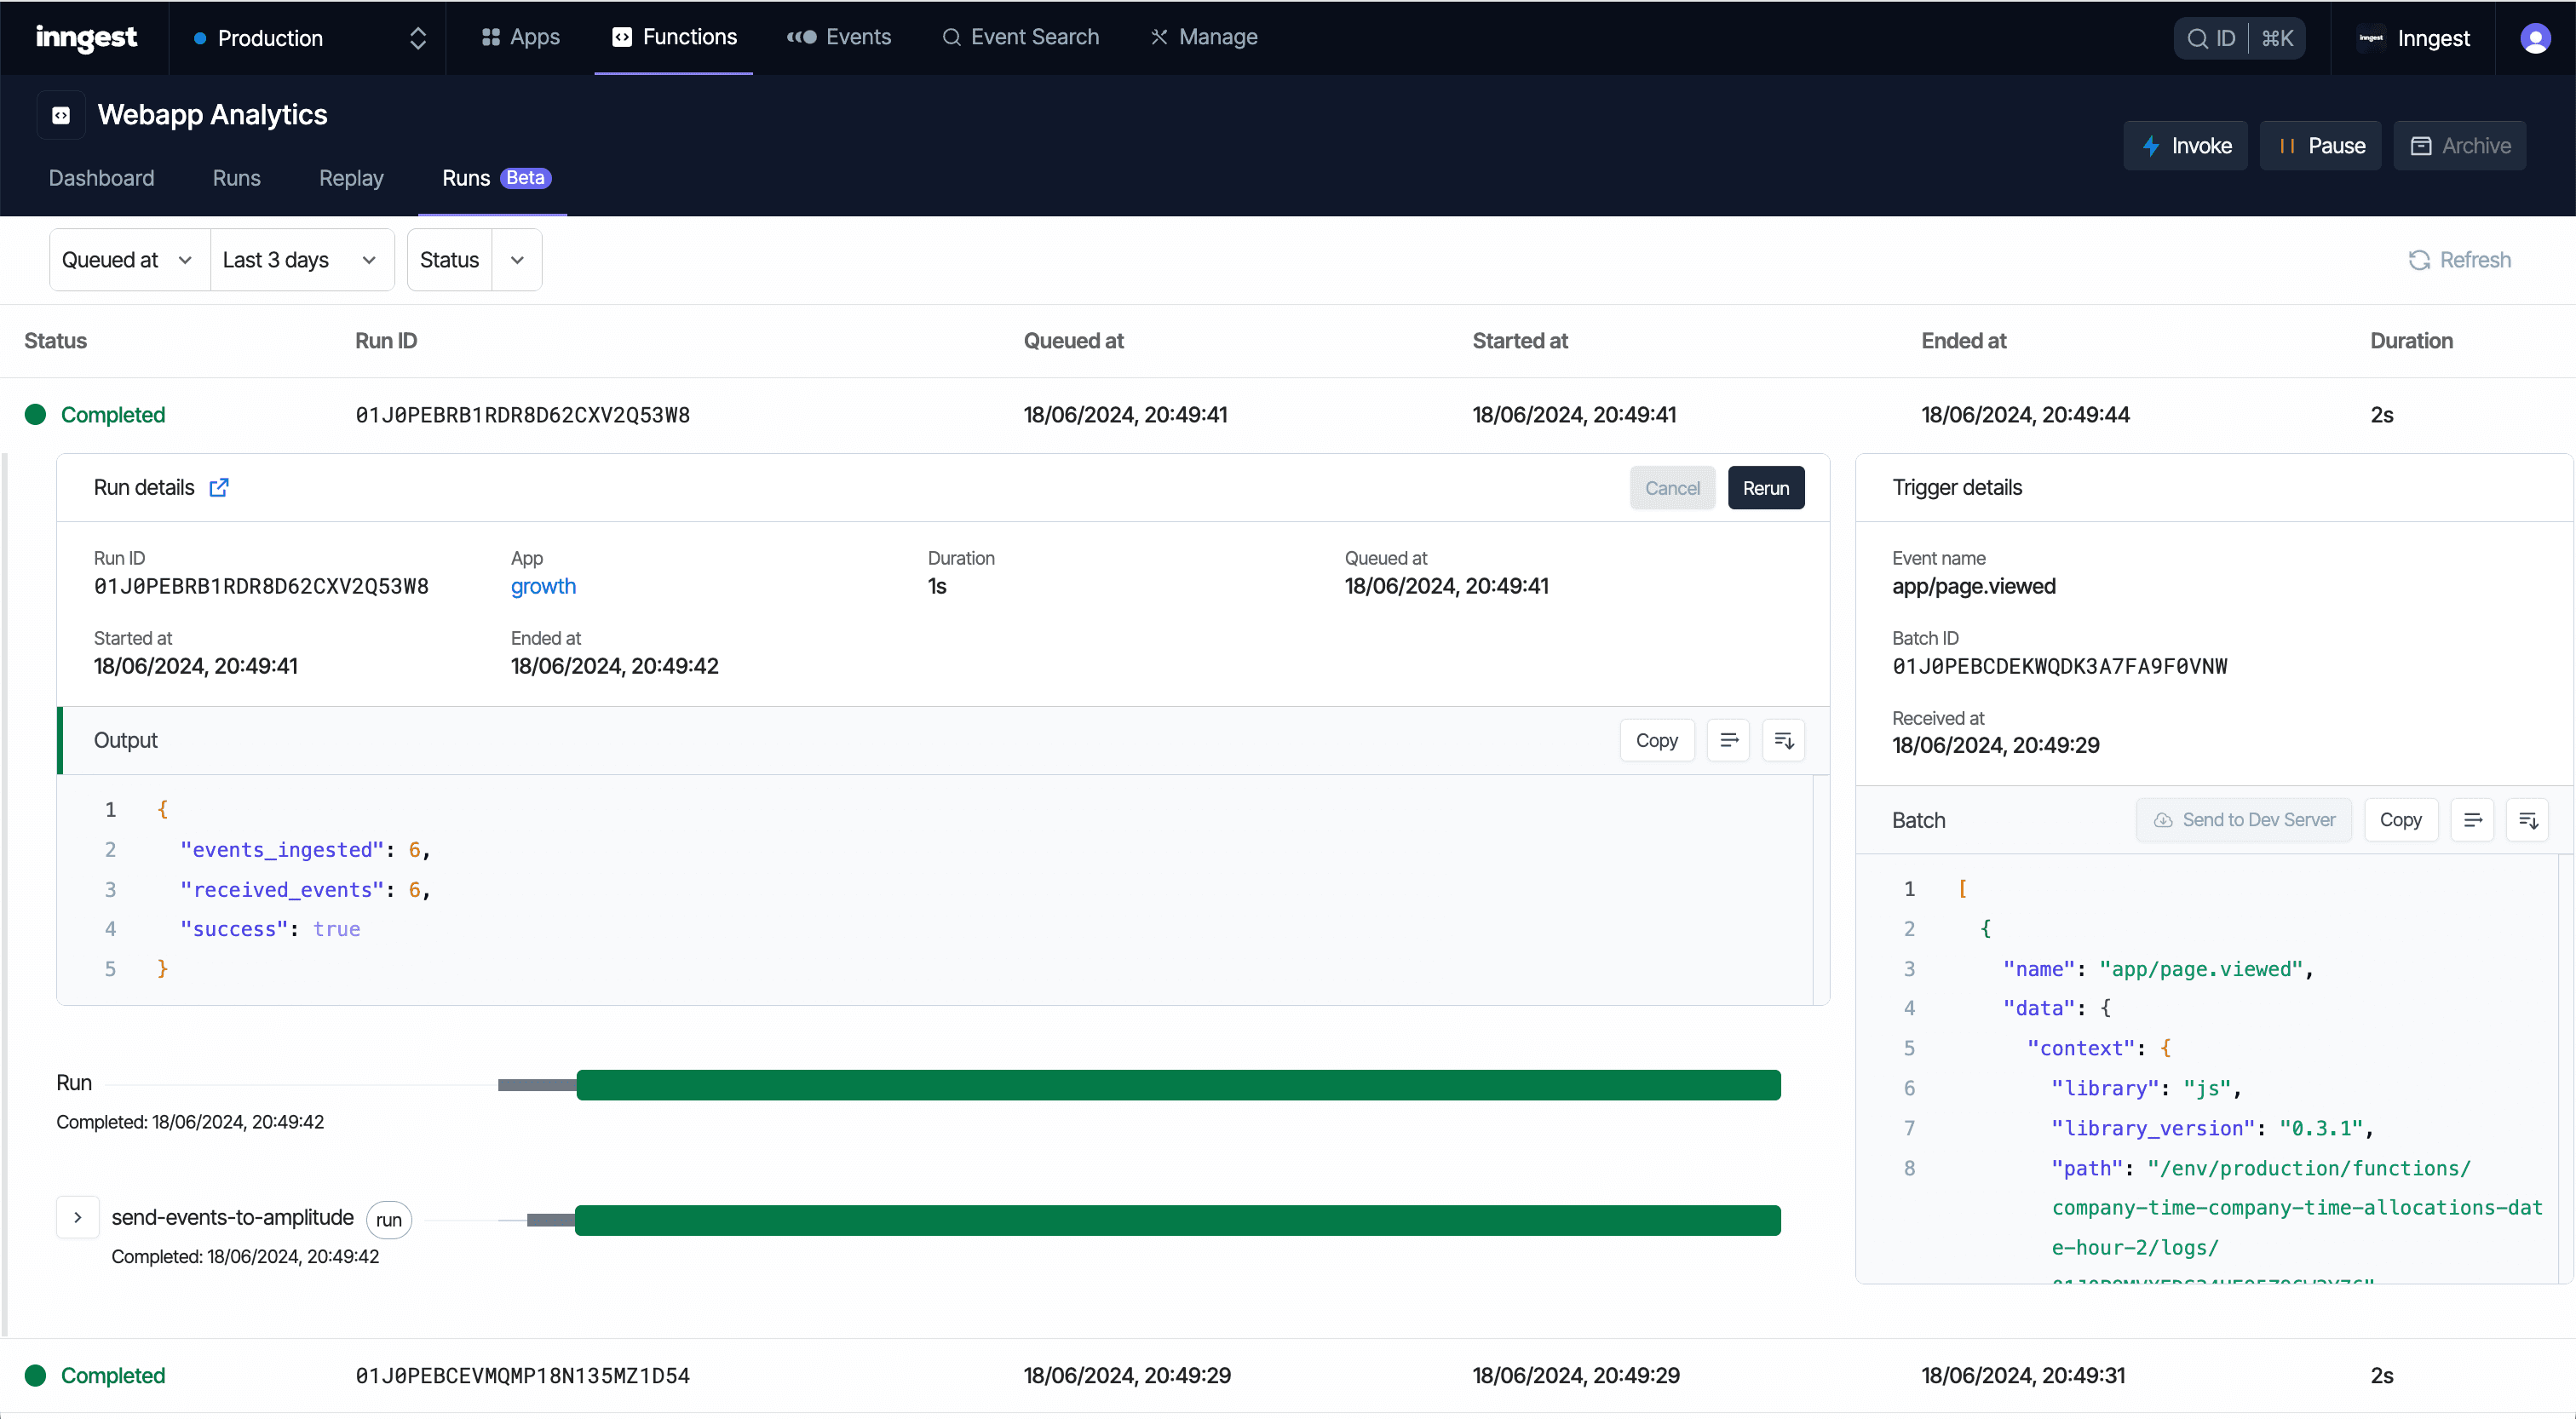
Task: Select the Replay tab
Action: [351, 176]
